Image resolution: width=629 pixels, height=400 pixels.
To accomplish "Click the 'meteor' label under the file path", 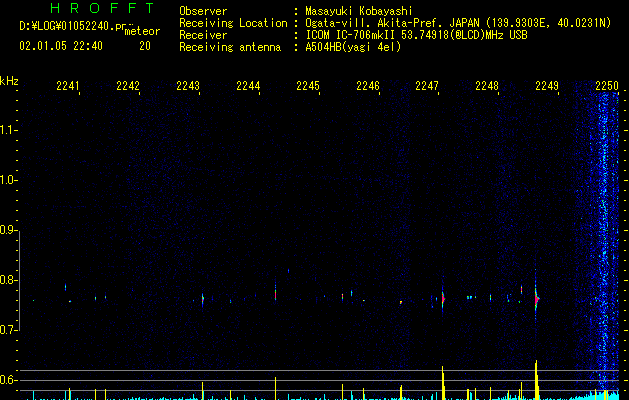I will coord(142,31).
